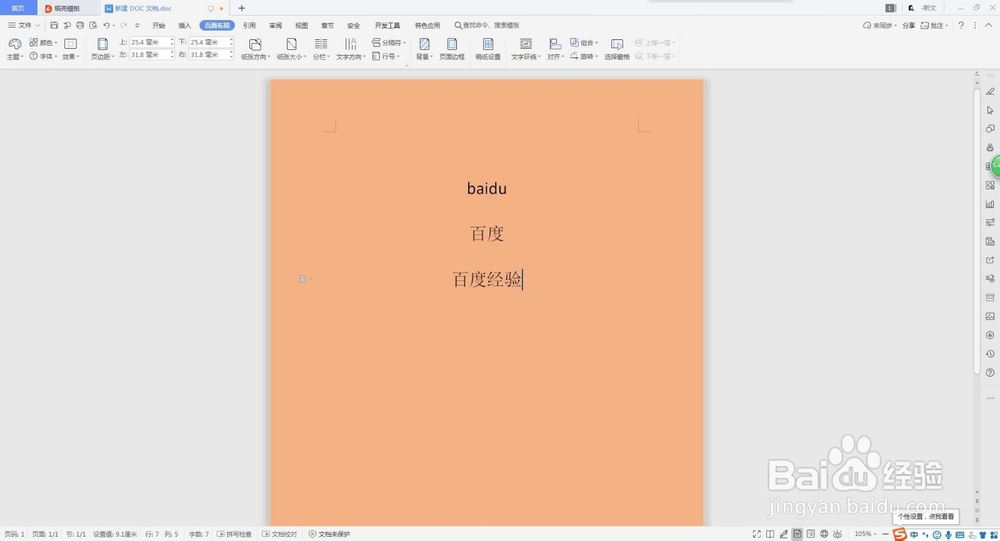The height and width of the screenshot is (541, 1000).
Task: Open the 批注 (Comments) dropdown
Action: 934,26
